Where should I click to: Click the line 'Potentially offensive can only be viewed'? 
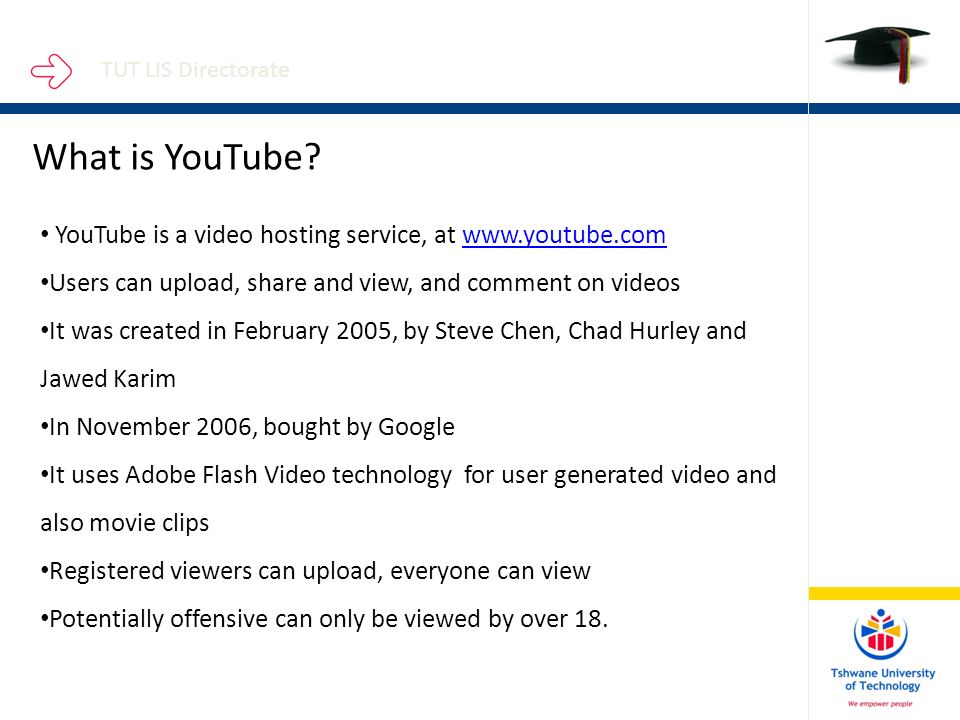[324, 619]
